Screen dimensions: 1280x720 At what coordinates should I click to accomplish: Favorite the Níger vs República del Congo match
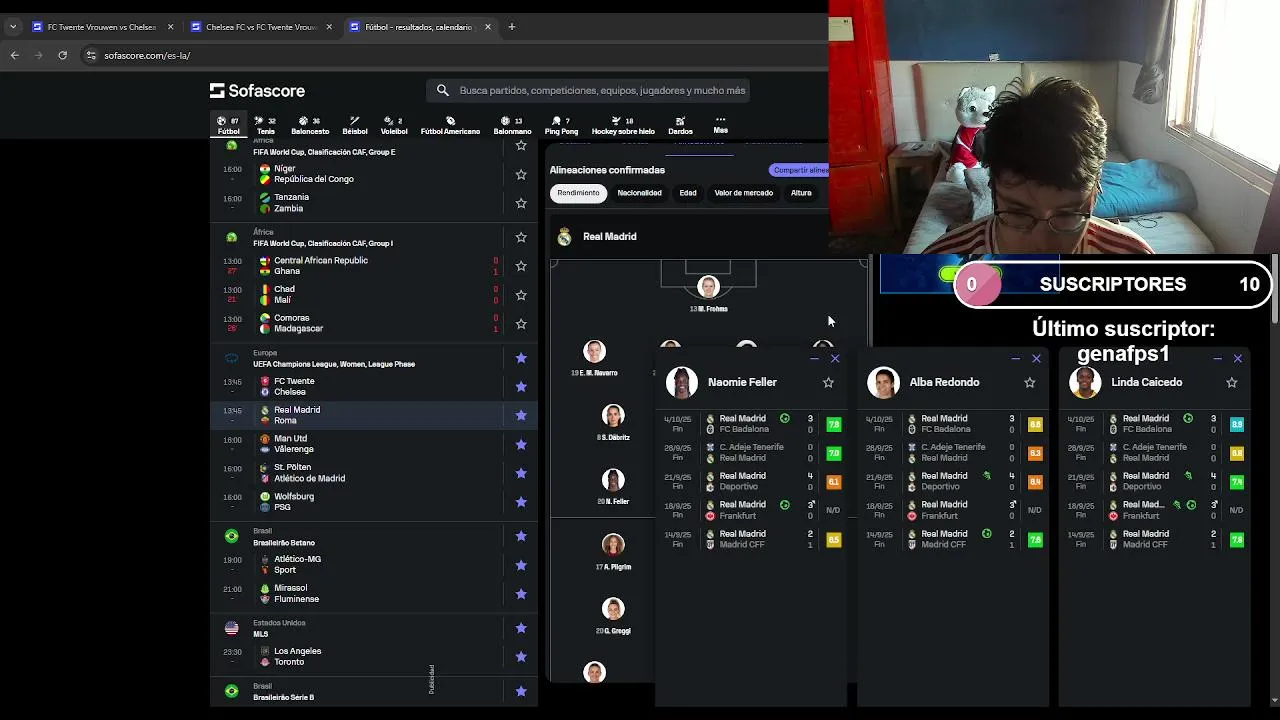[x=521, y=174]
